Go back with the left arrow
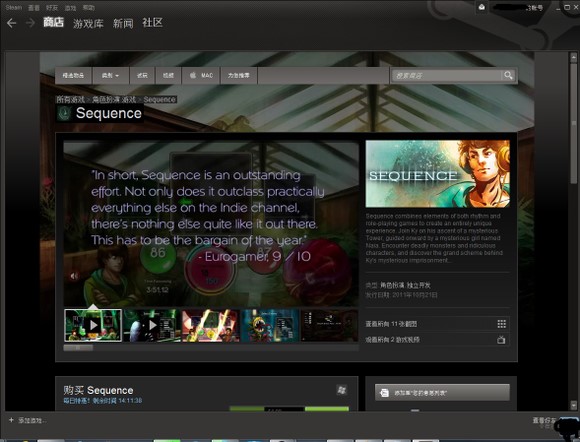Screen dimensions: 580x442 [x=11, y=23]
